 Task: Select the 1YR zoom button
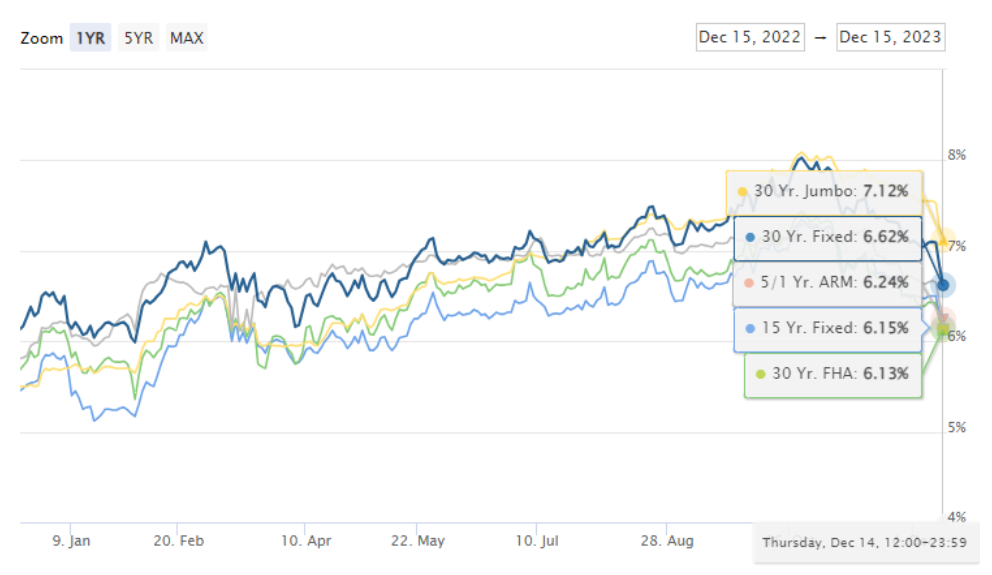pyautogui.click(x=90, y=38)
